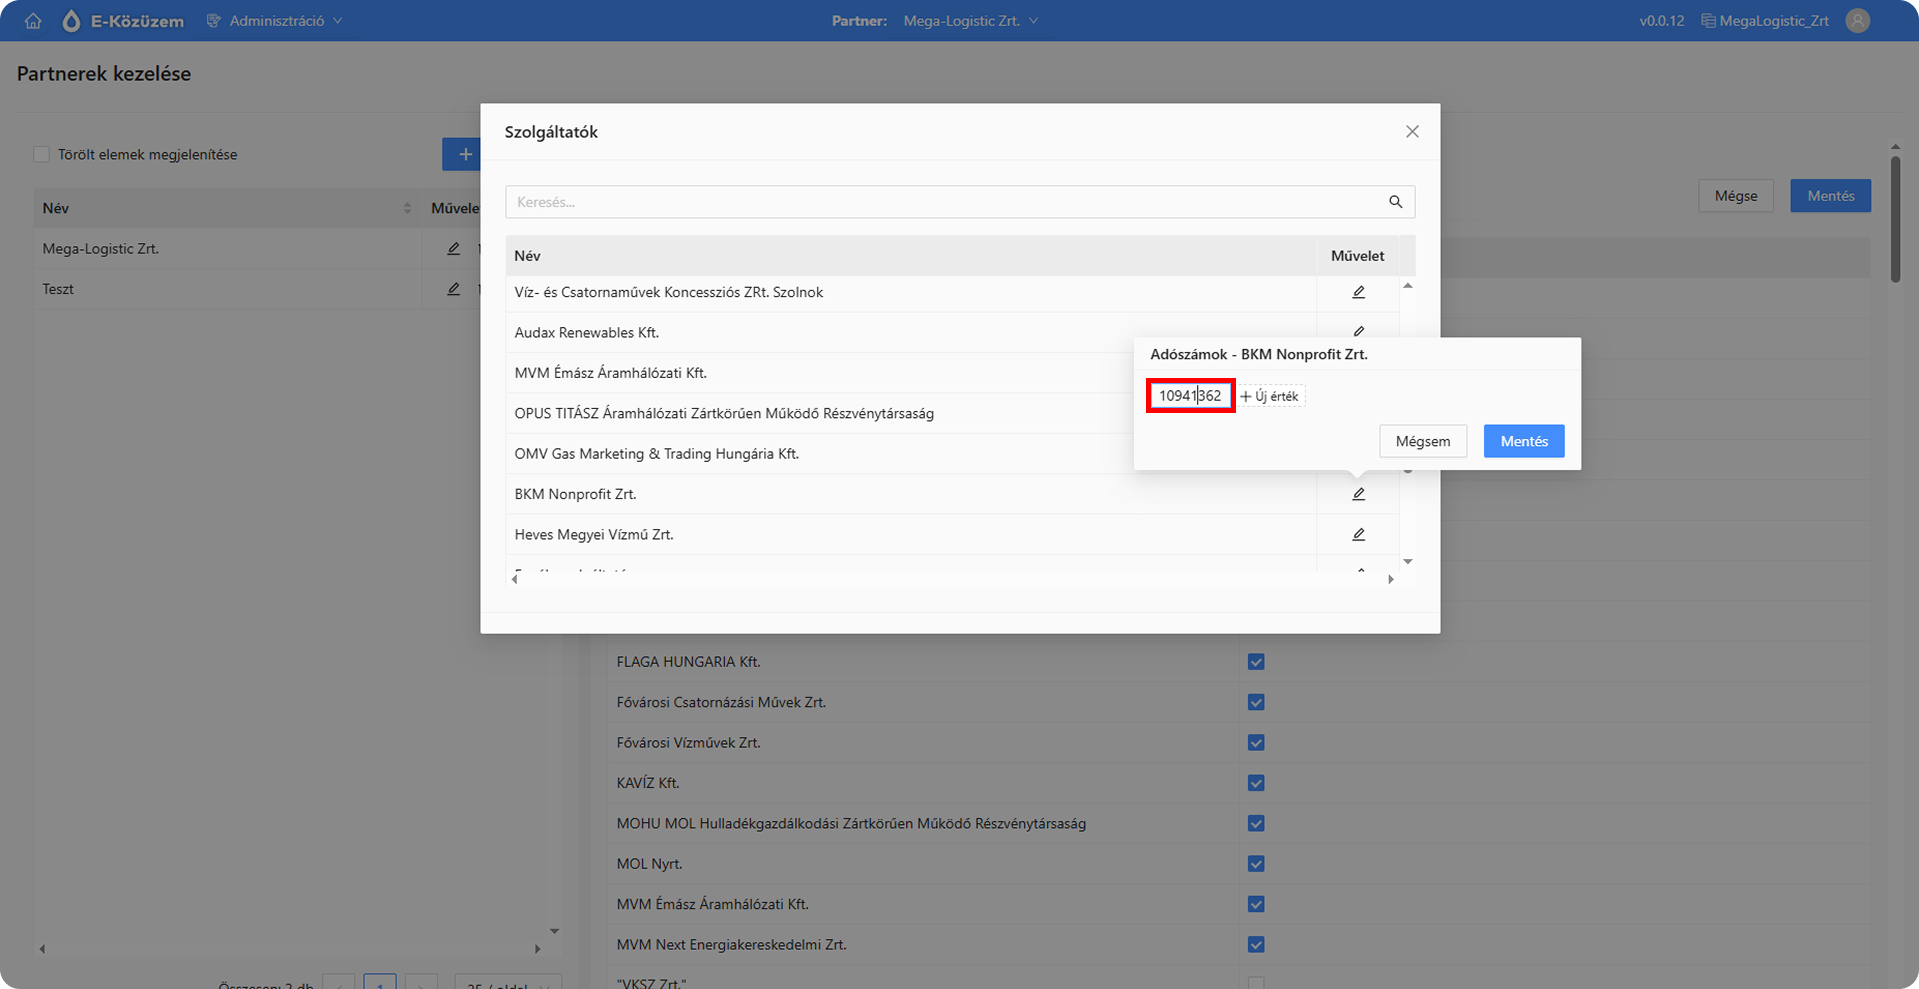
Task: Close the Szolgáltatók dialog
Action: pos(1412,132)
